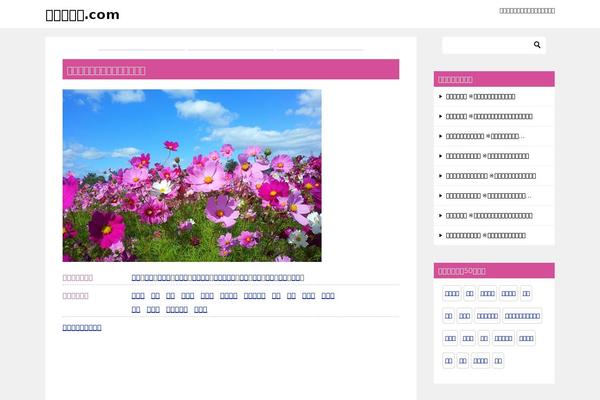Click the magnifying glass search icon
This screenshot has width=600, height=400.
click(537, 45)
